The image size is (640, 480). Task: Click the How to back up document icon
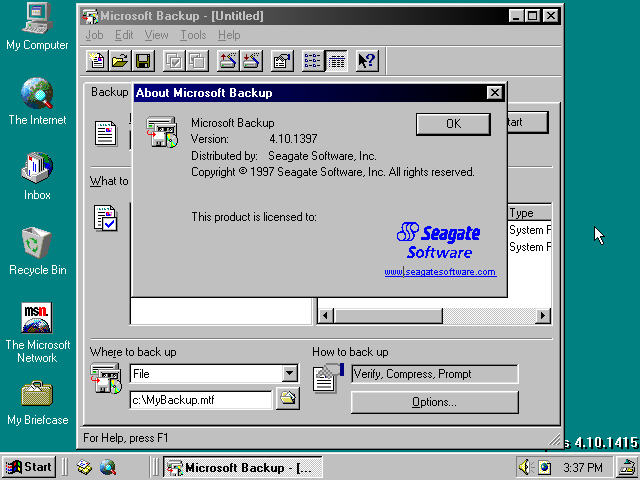329,378
